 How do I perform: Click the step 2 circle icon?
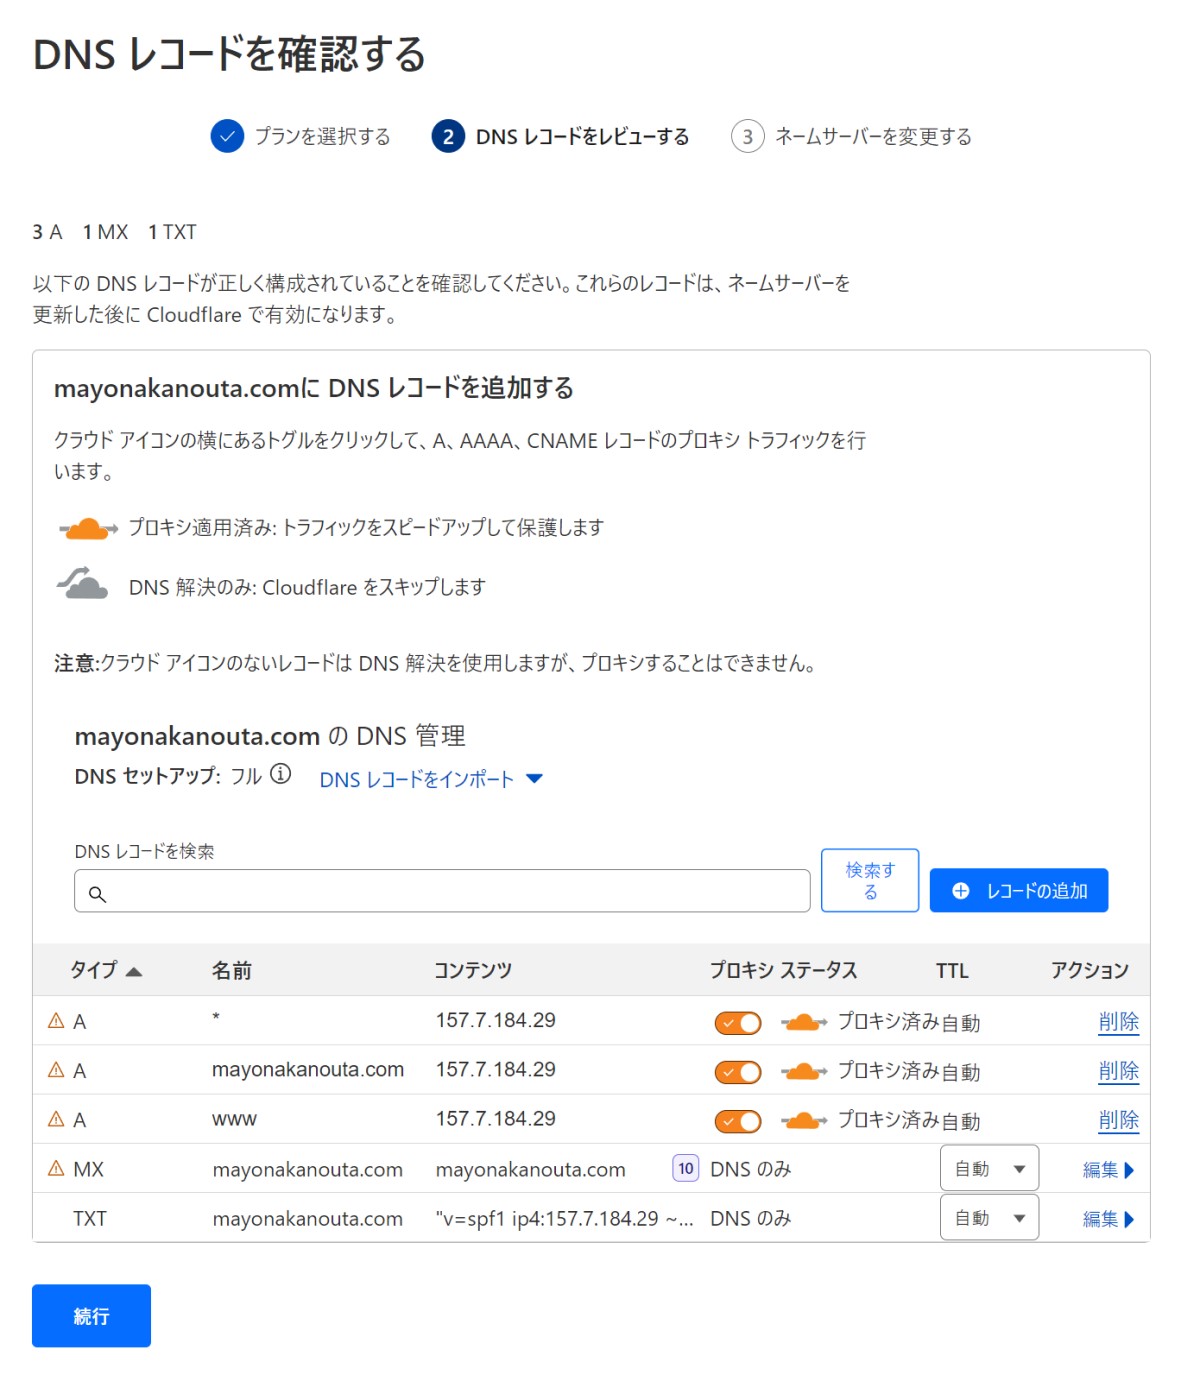pyautogui.click(x=448, y=136)
